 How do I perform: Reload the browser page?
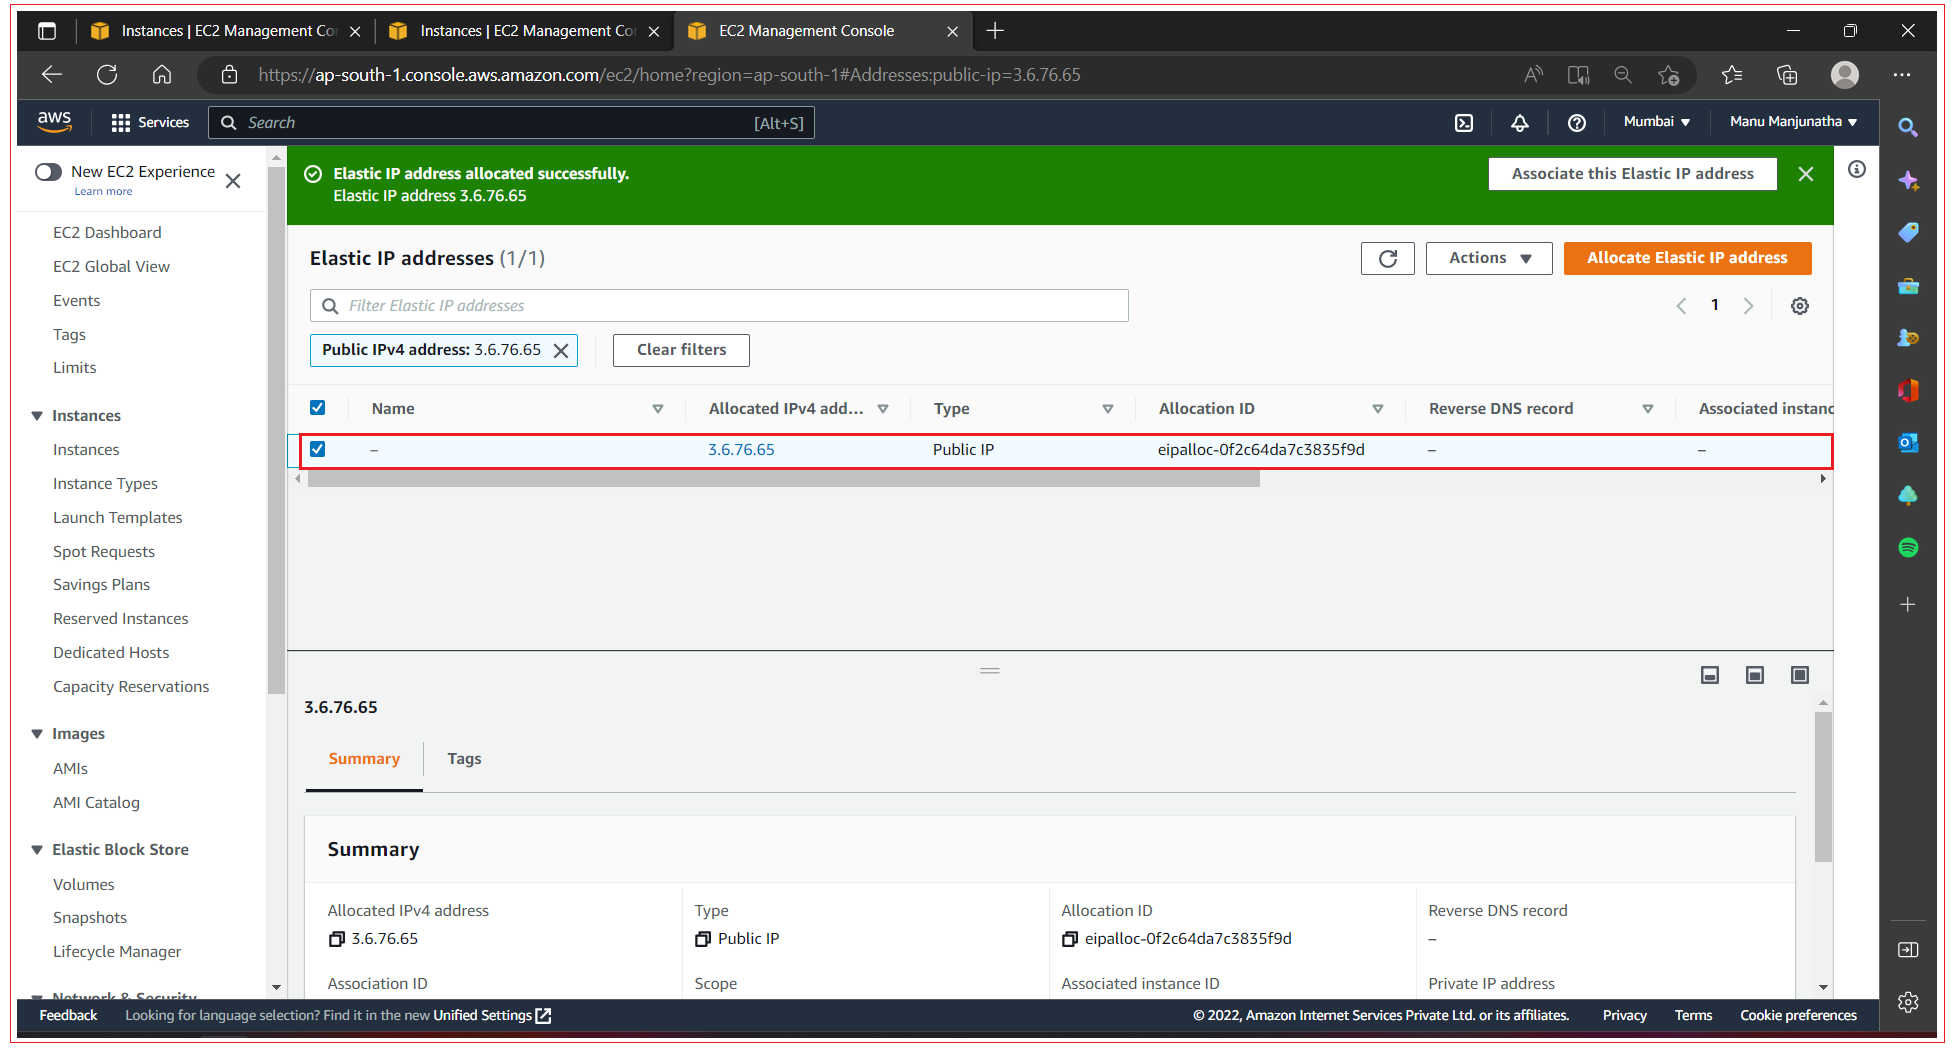click(107, 75)
